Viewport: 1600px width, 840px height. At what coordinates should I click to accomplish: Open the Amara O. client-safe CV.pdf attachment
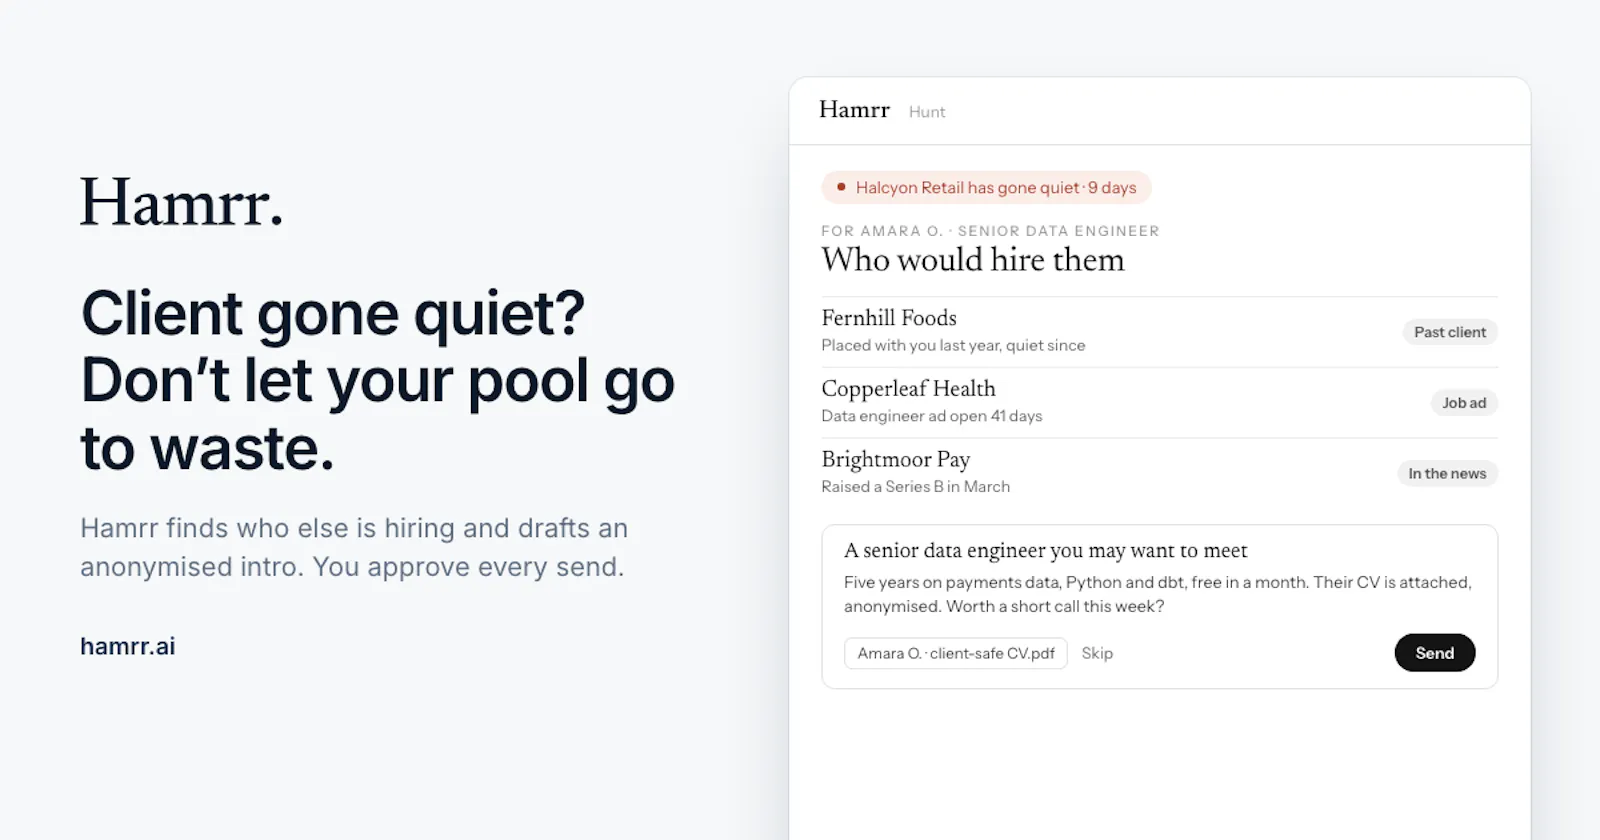(956, 653)
